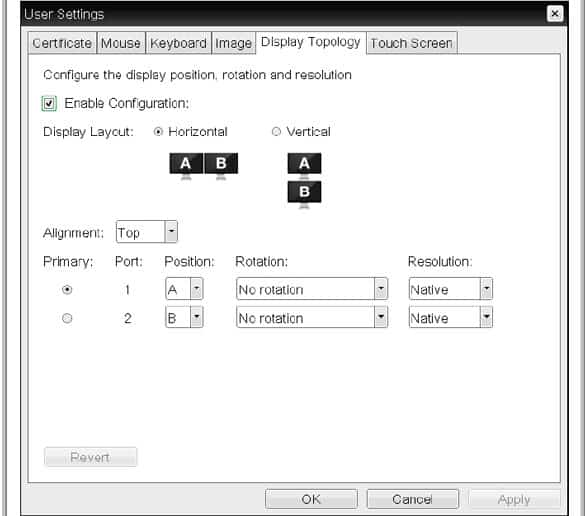Click the Cancel button

(x=413, y=499)
